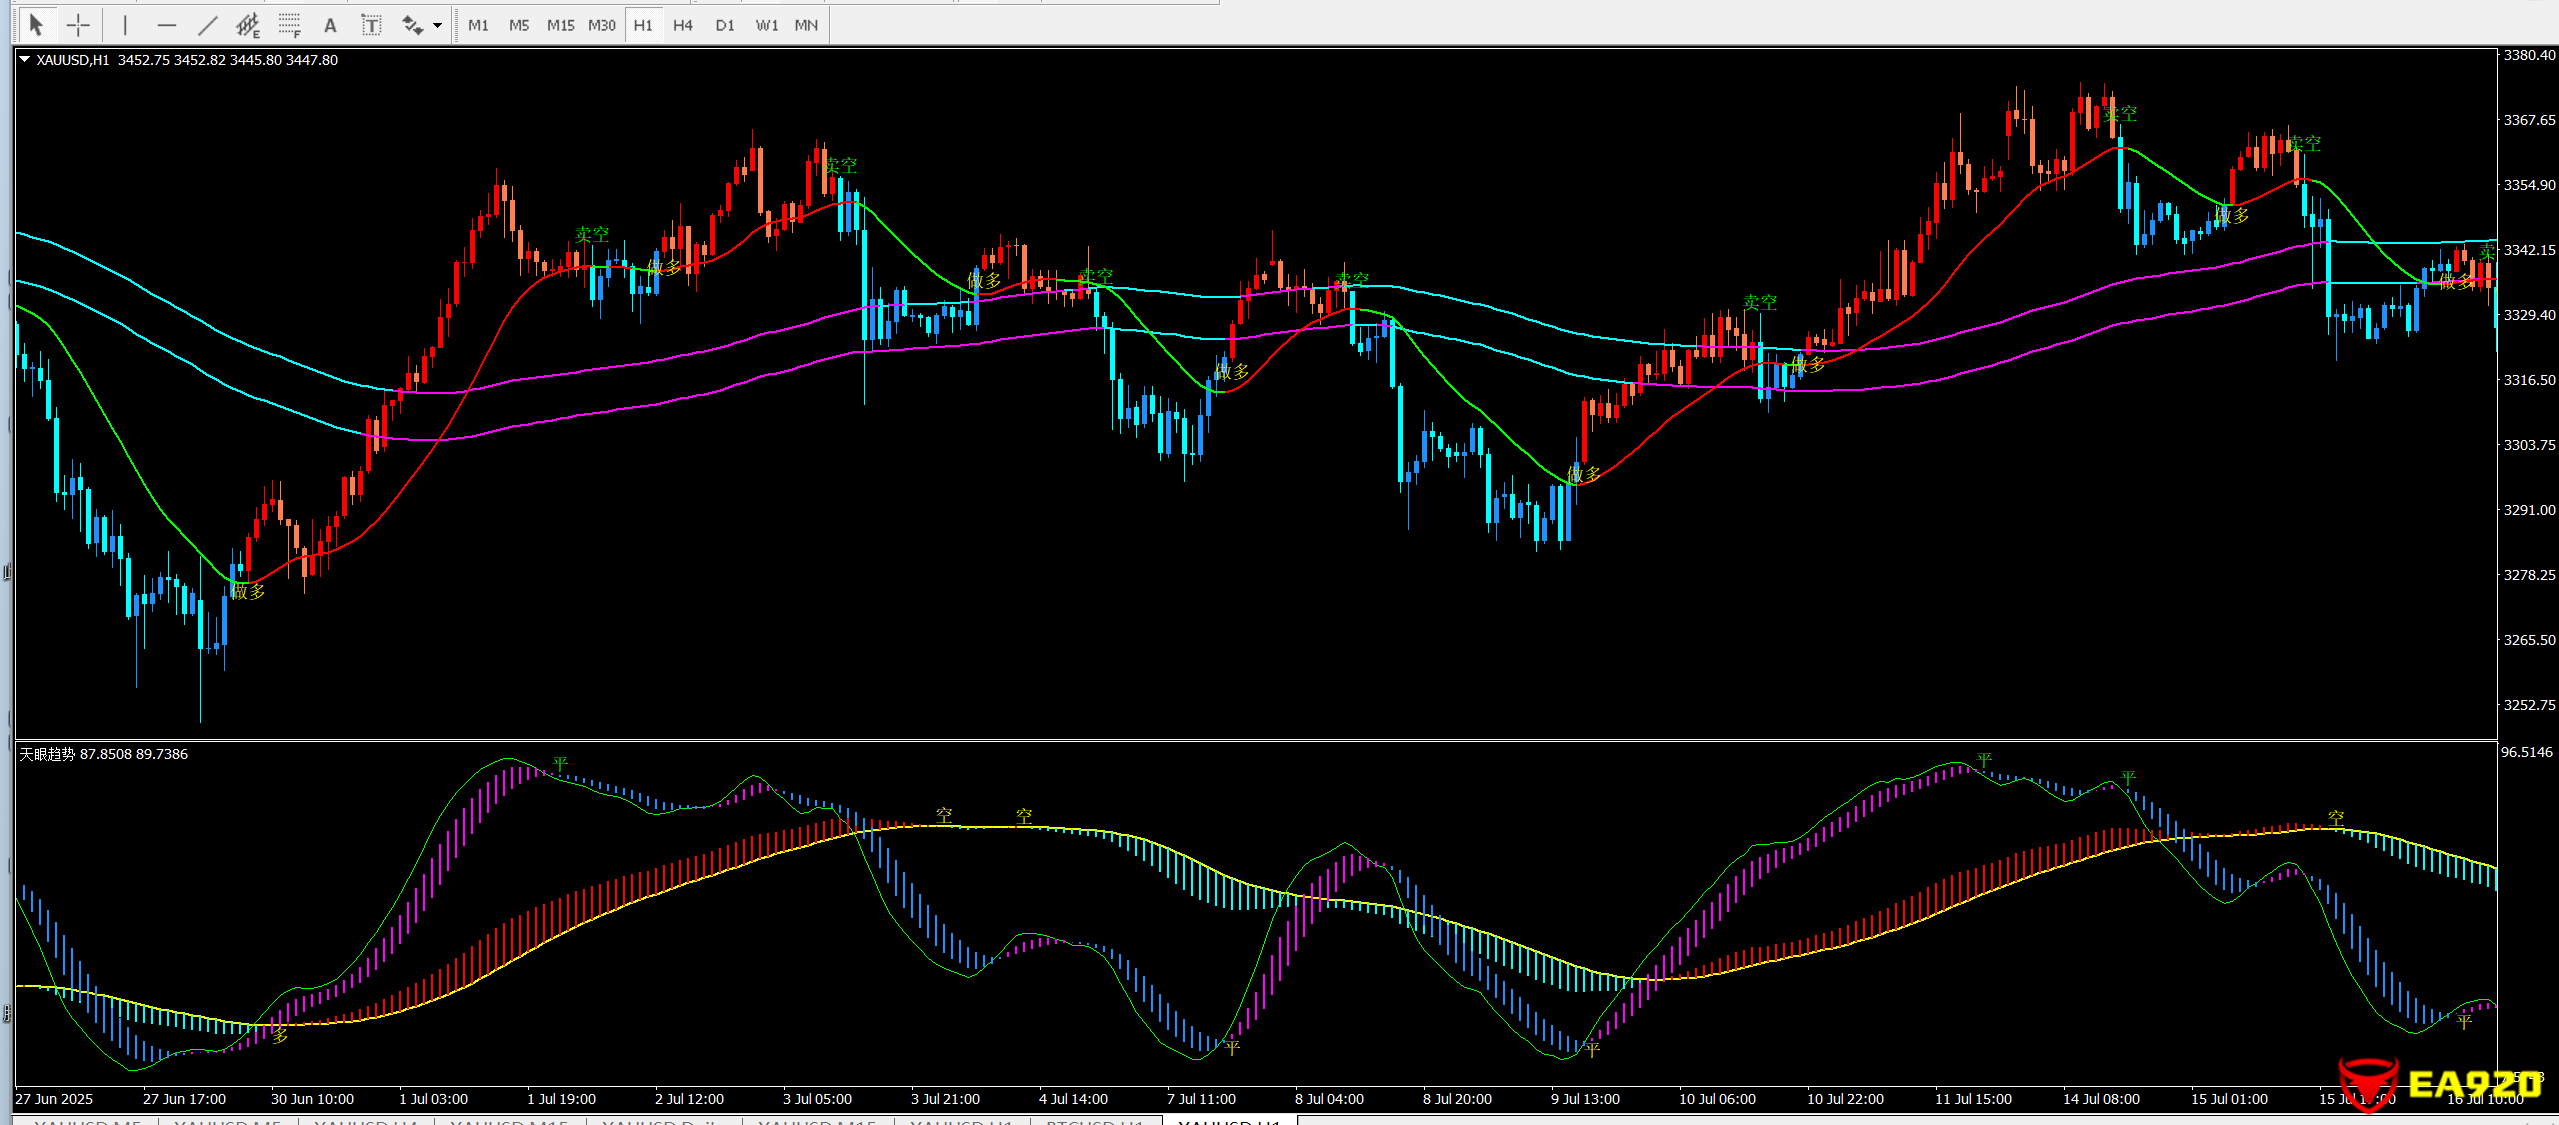Activate the Crosshair tool
Screen dimensions: 2559x1125
(x=78, y=25)
